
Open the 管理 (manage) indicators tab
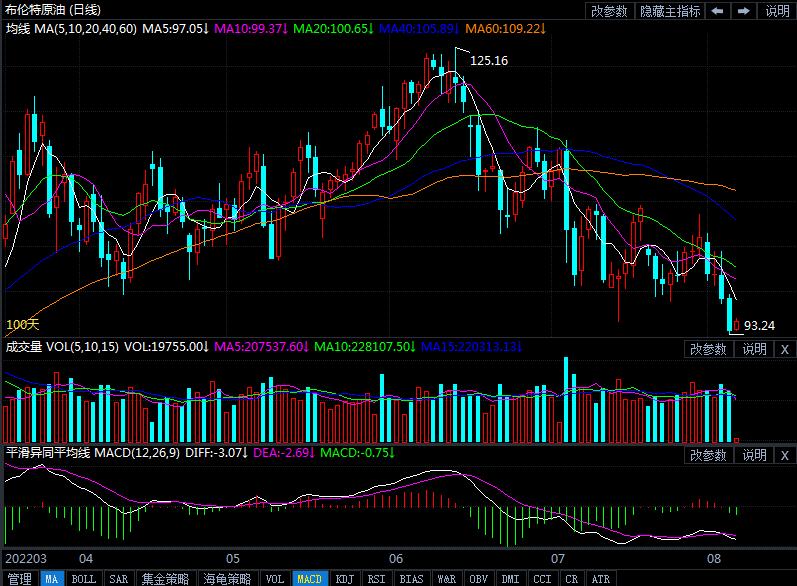pos(19,578)
